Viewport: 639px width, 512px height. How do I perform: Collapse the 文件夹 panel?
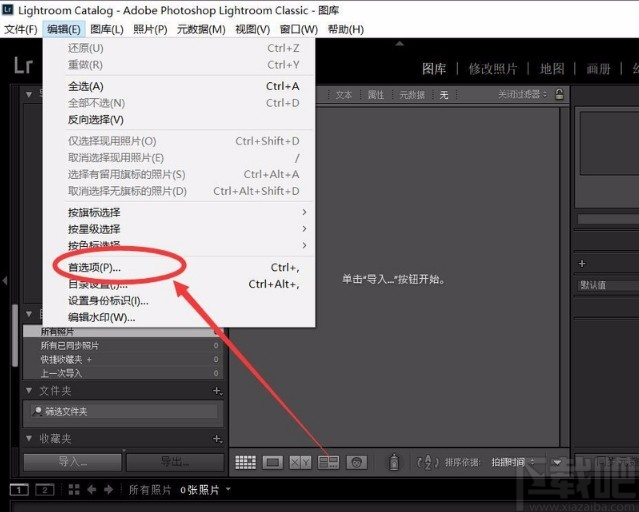pos(29,391)
